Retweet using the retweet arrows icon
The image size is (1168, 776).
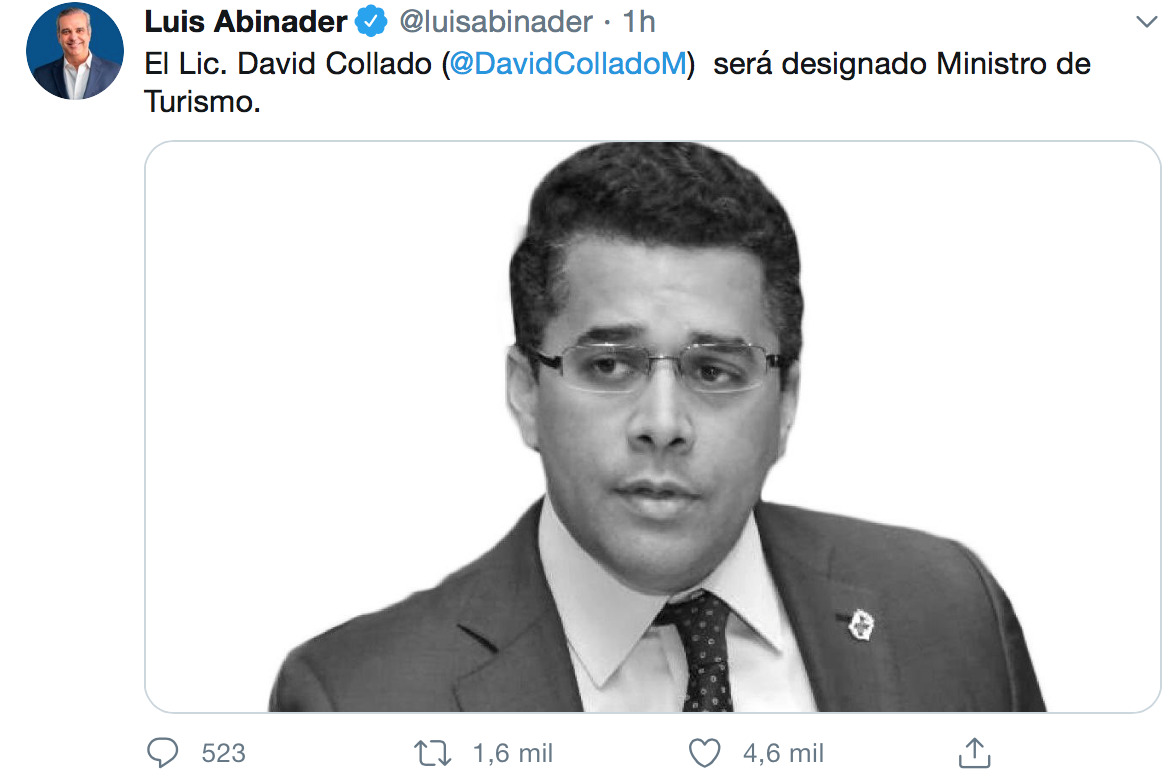pos(433,753)
